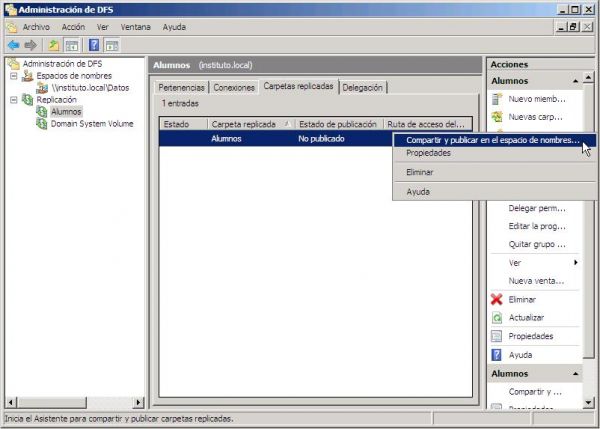Click the tree pane right scroll arrow

coord(138,402)
